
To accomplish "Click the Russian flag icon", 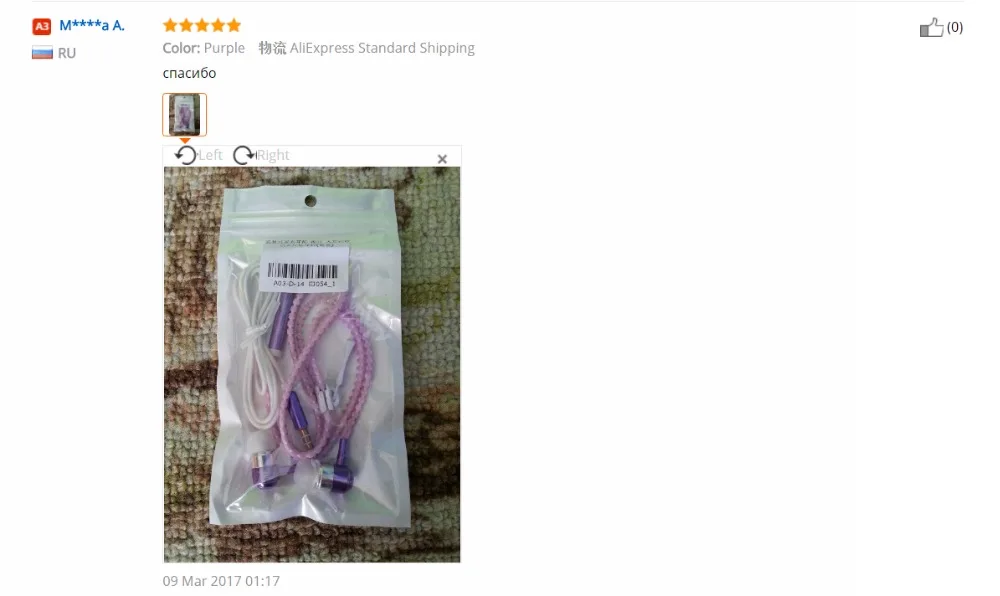I will point(42,53).
